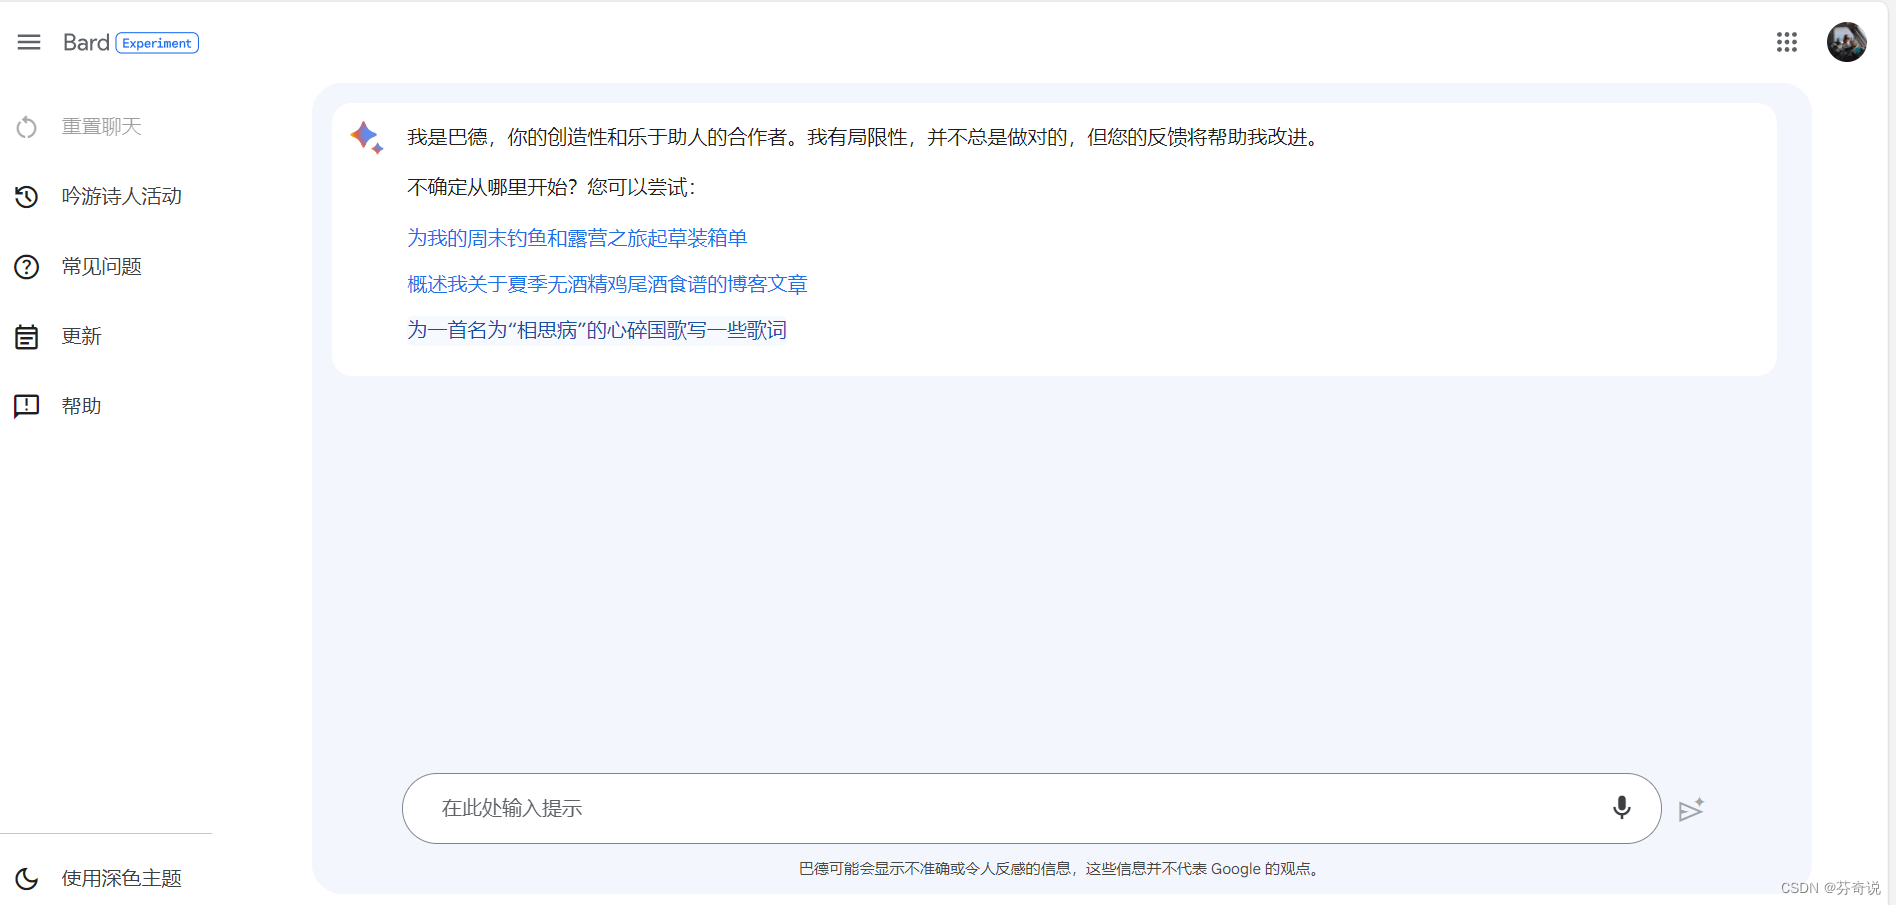Click the Bard activity history icon
1896x905 pixels.
(27, 197)
